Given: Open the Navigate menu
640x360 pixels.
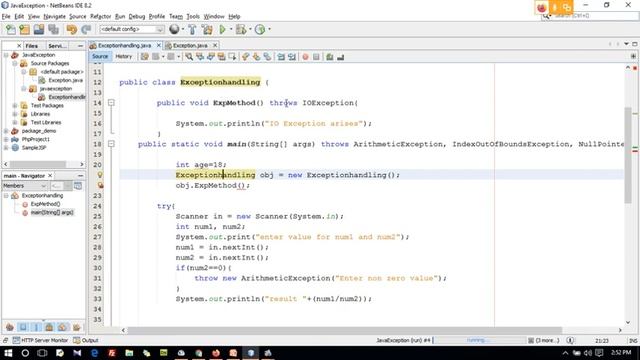Looking at the screenshot, I should 54,16.
